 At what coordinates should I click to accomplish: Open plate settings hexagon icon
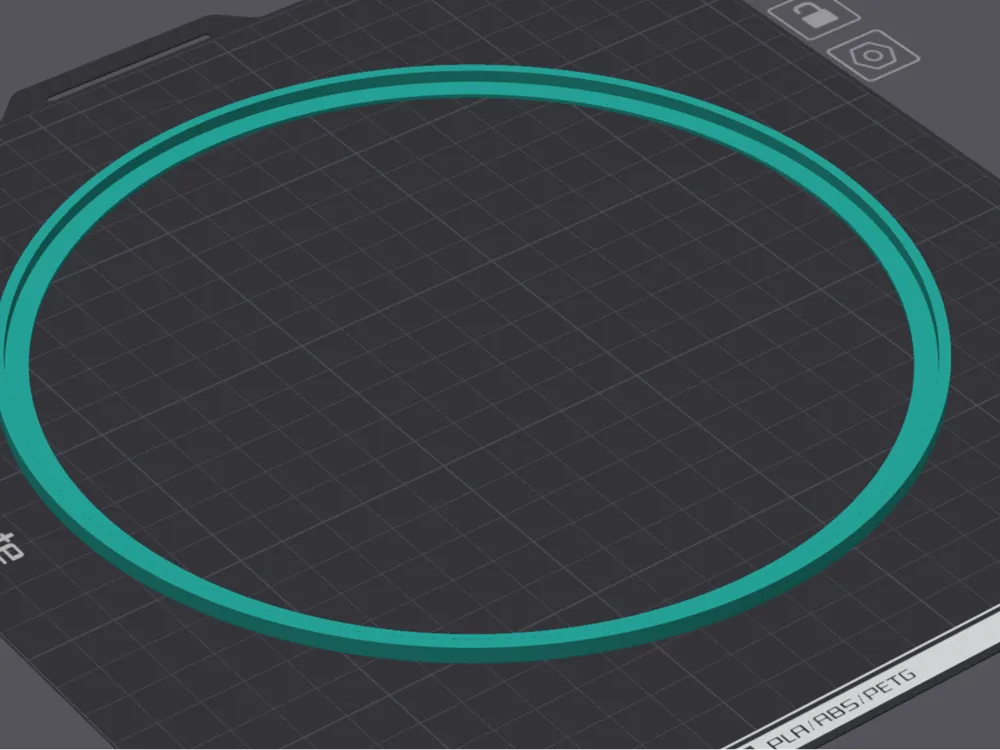(873, 55)
